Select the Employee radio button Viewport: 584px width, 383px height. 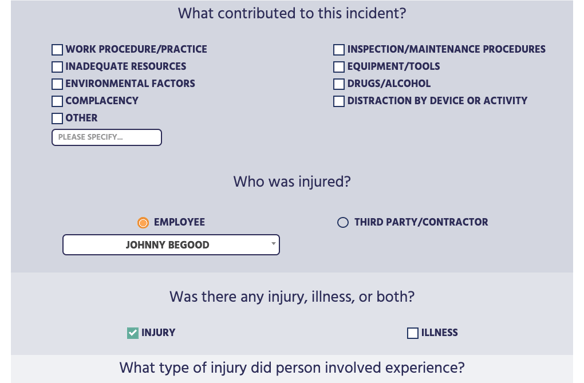pos(143,222)
